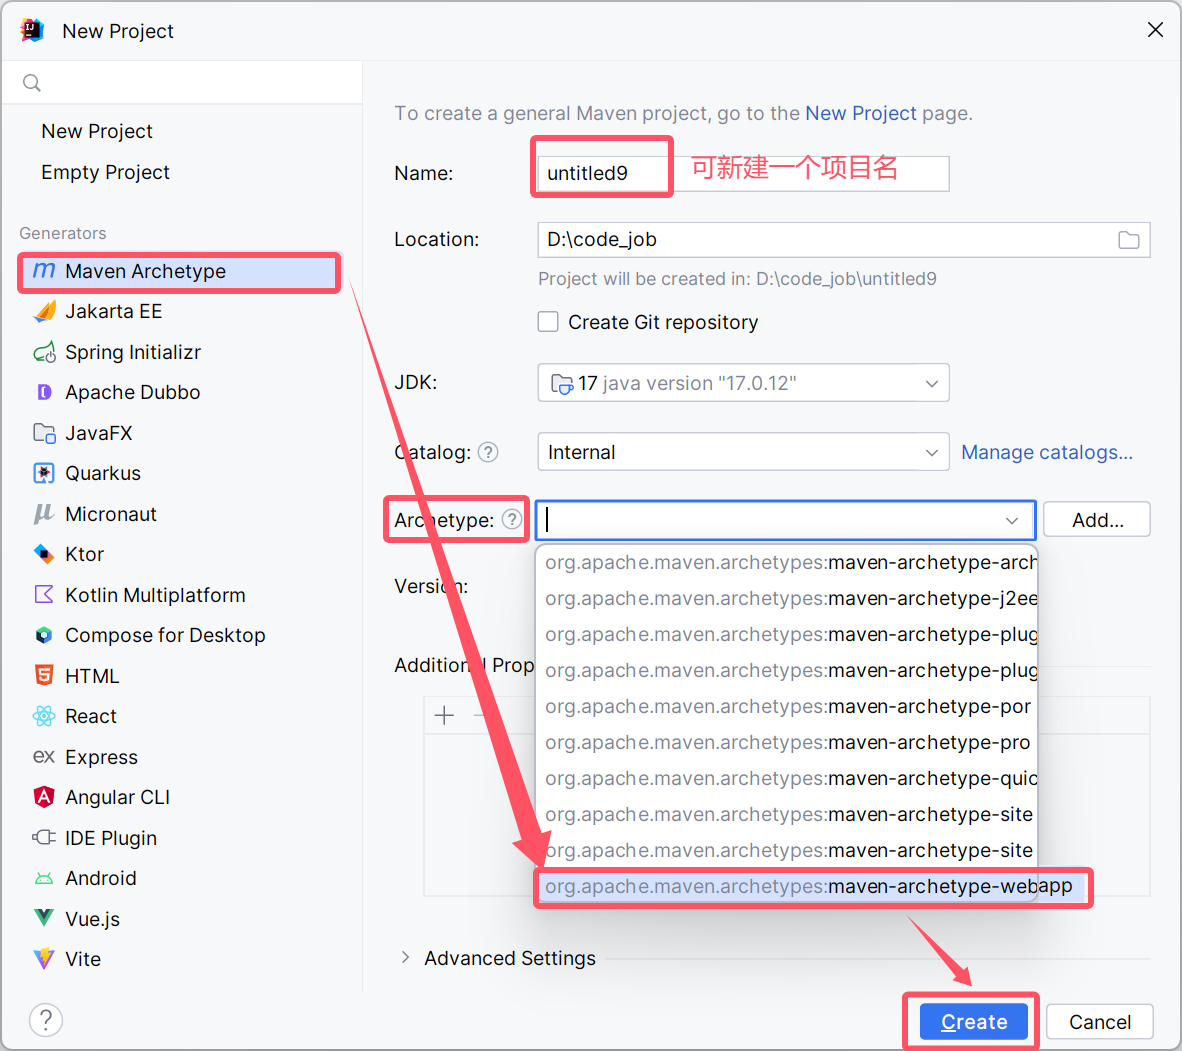Click the Cancel button
Screen dimensions: 1182x1051
pos(1100,1022)
